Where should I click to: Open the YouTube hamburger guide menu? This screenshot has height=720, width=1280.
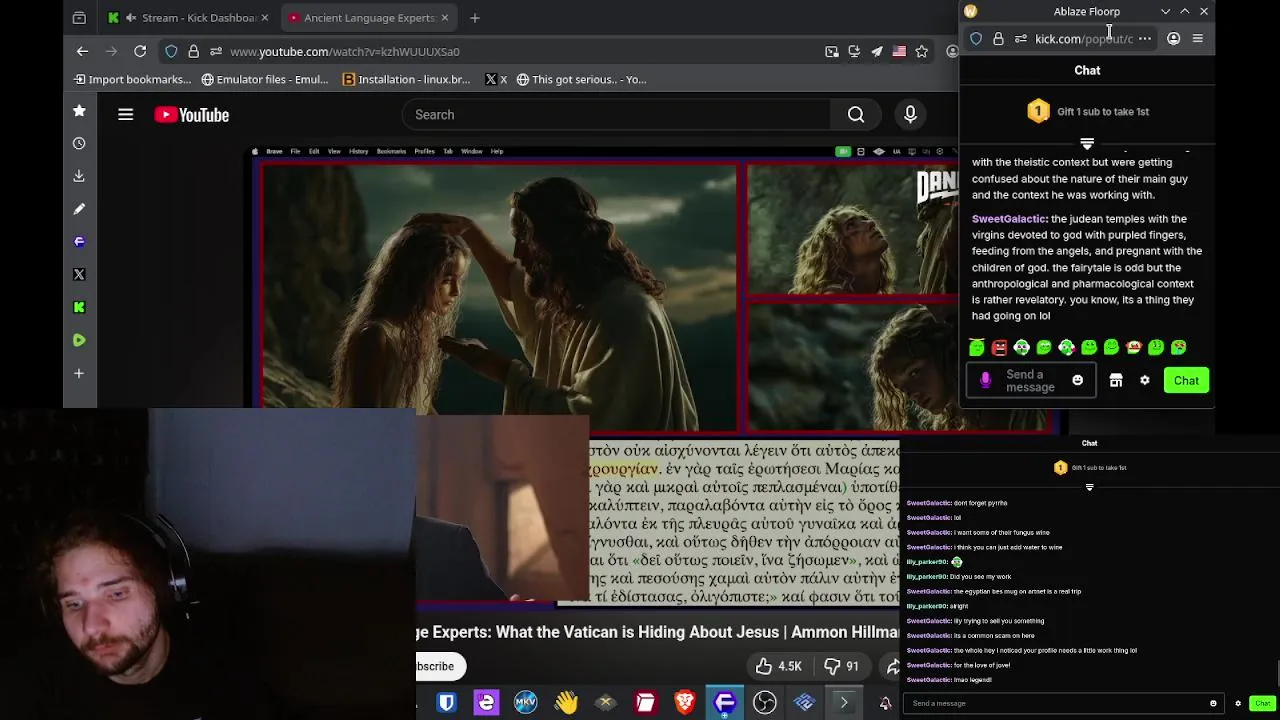click(126, 115)
